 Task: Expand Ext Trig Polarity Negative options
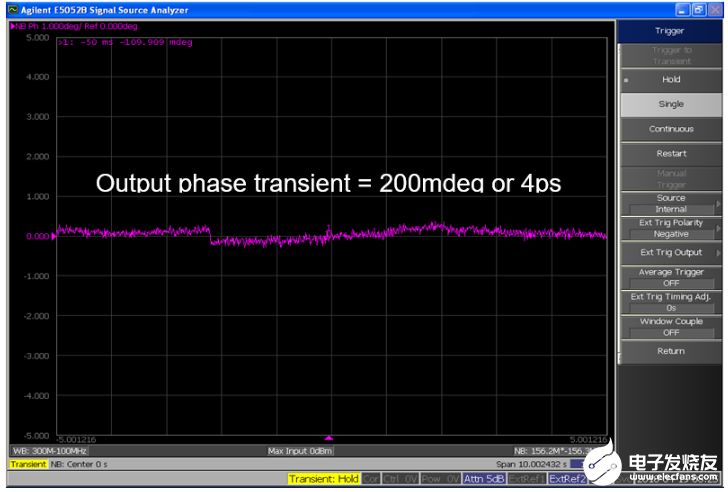671,228
